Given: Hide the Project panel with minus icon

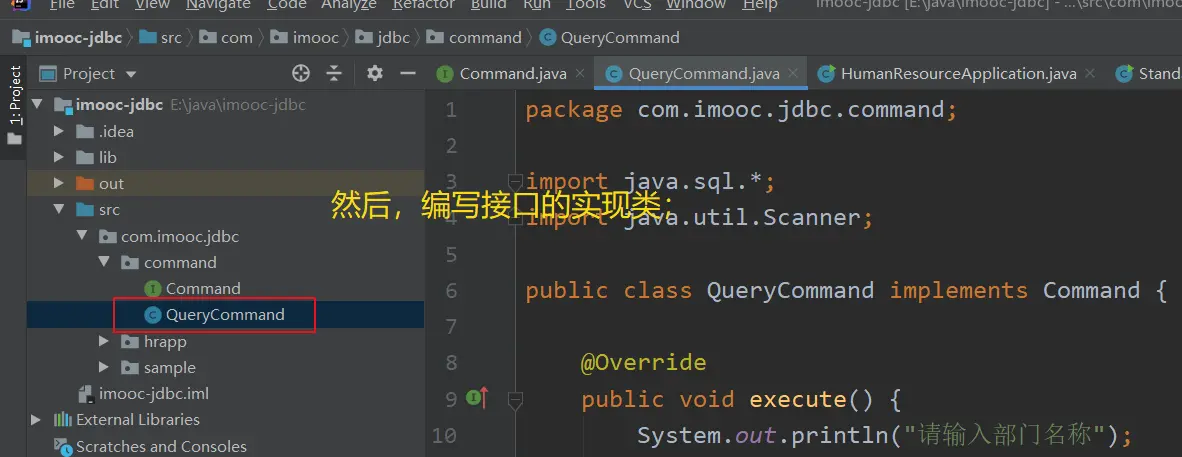Looking at the screenshot, I should [x=407, y=73].
